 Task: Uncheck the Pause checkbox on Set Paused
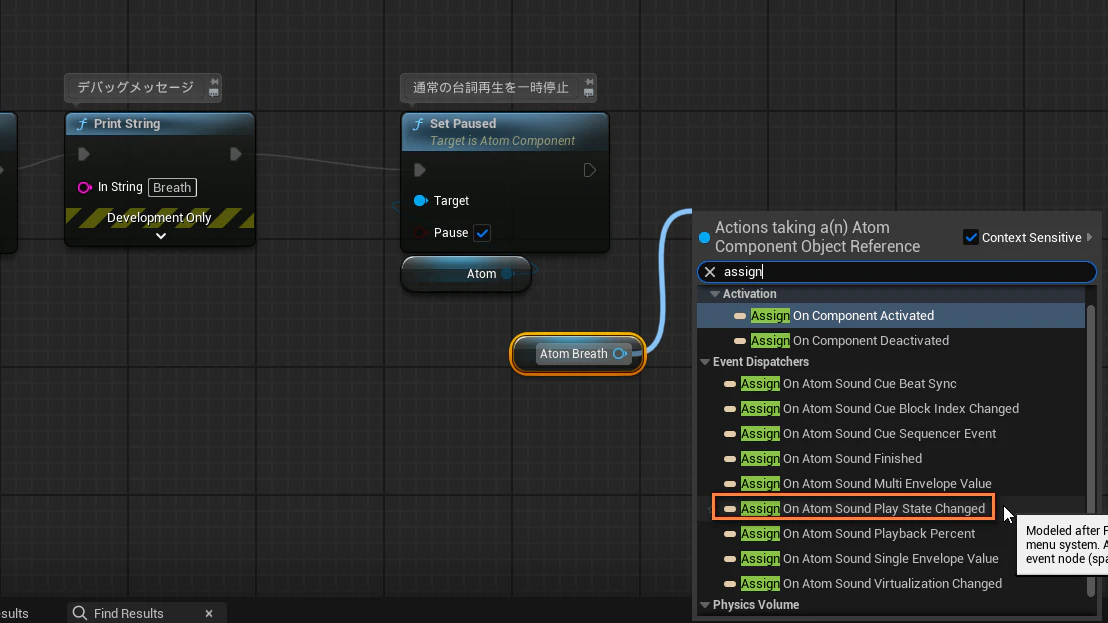click(482, 232)
